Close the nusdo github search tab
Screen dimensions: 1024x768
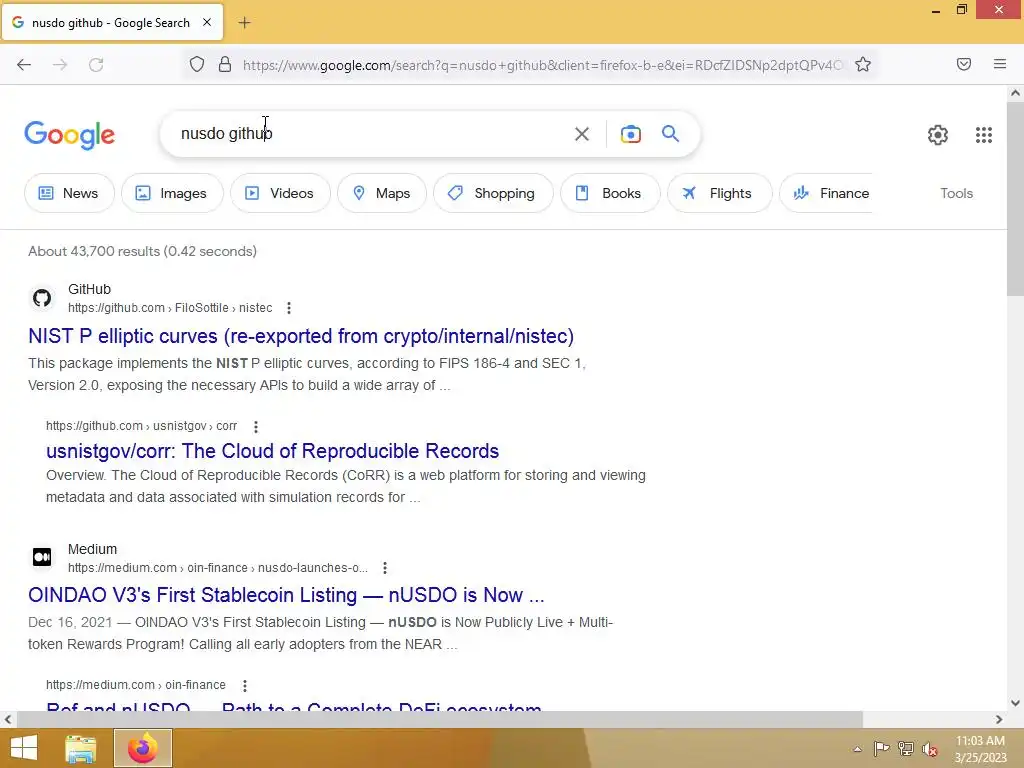207,22
